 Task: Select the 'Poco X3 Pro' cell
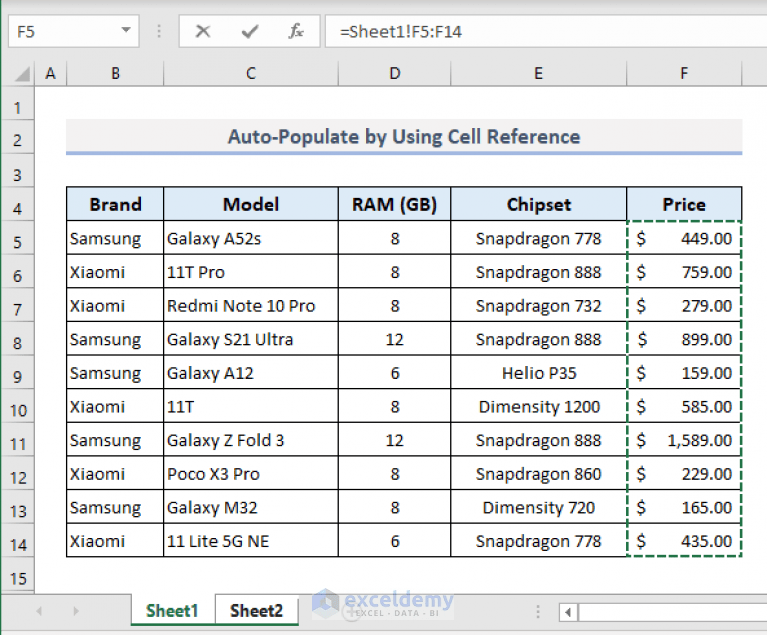(251, 474)
